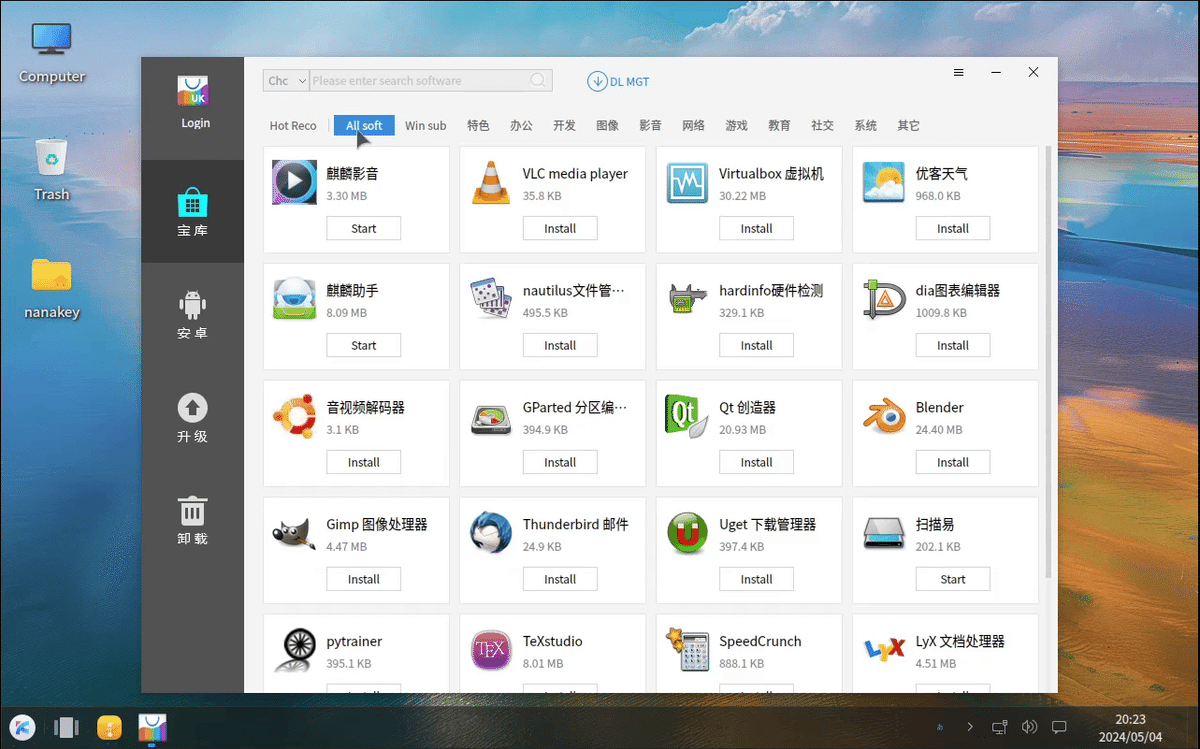
Task: Click the nautilus file manager icon
Action: point(490,299)
